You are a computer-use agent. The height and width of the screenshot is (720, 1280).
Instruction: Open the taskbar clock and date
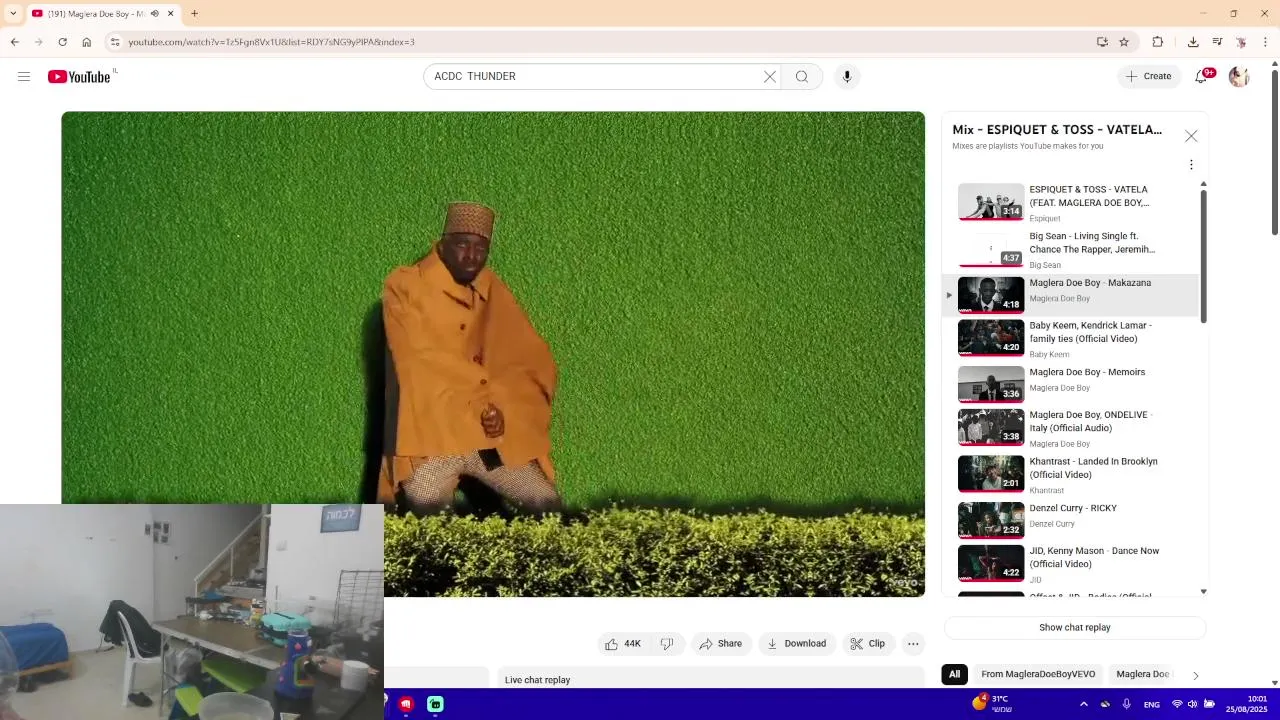point(1246,704)
